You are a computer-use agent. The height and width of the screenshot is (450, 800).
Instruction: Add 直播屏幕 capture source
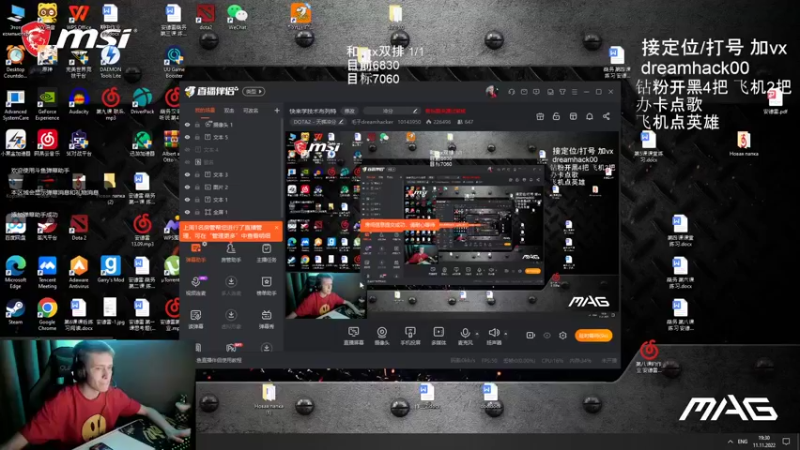[x=353, y=336]
